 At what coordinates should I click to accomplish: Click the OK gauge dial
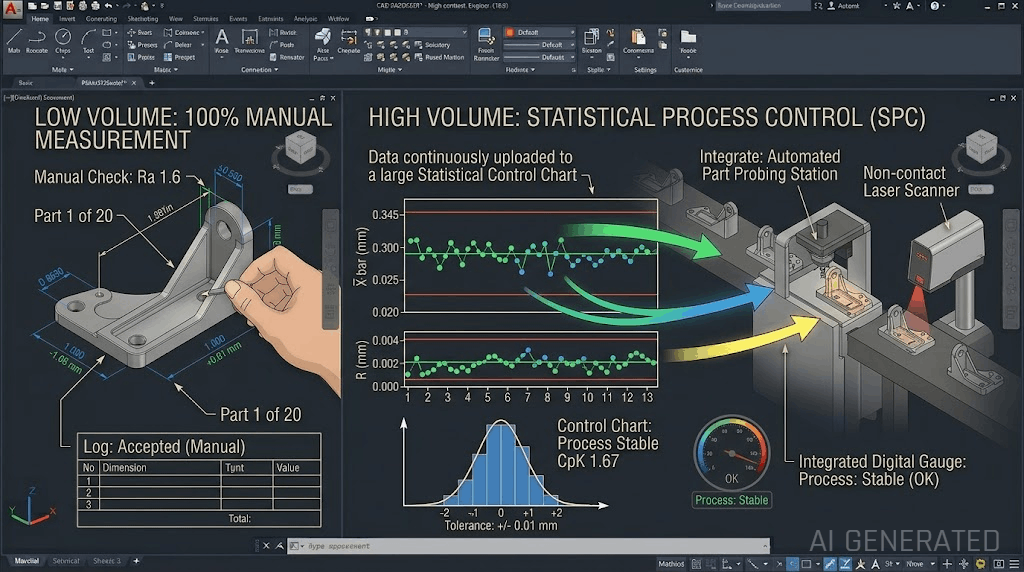point(731,453)
